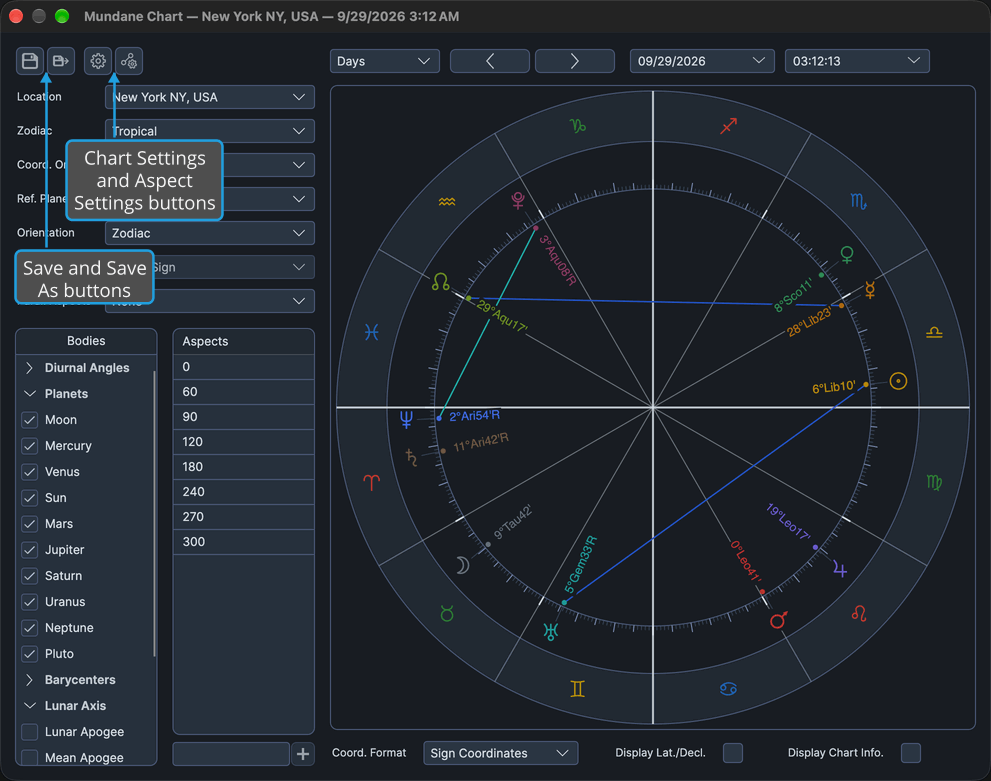
Task: Select the 270 aspect row
Action: (244, 517)
